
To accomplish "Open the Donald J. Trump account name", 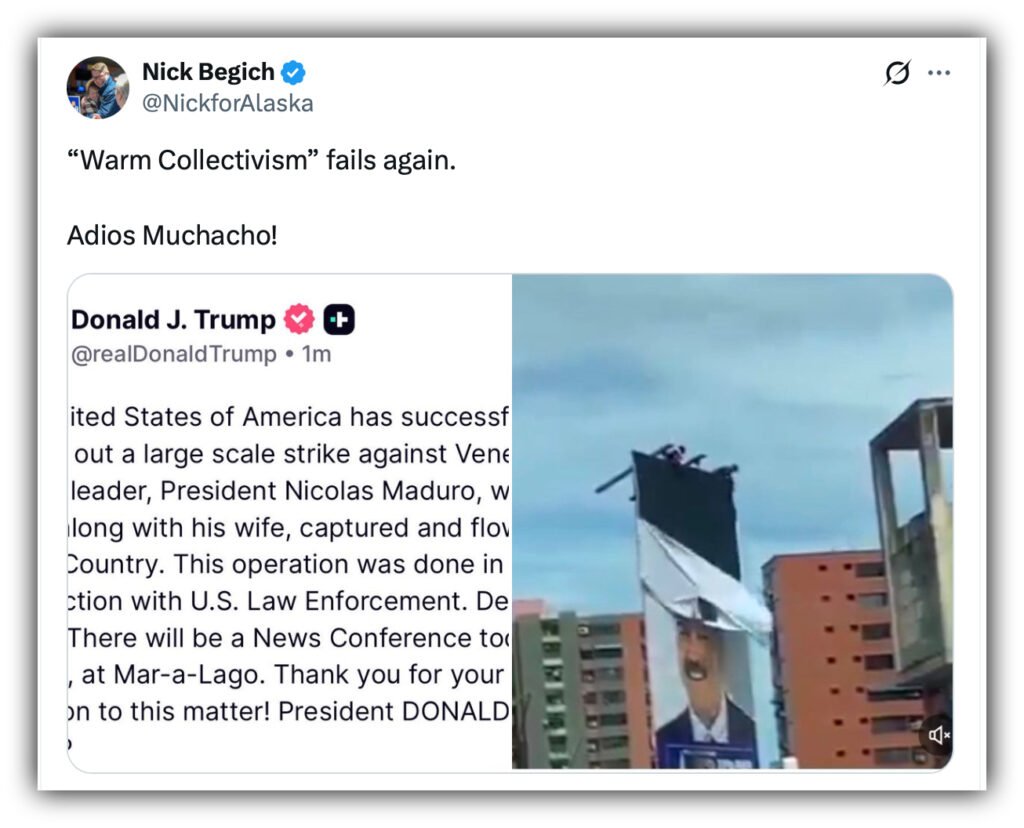I will 173,319.
